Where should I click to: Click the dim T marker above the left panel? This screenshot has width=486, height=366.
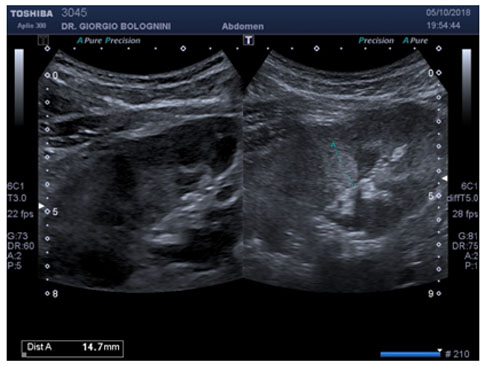click(x=43, y=40)
